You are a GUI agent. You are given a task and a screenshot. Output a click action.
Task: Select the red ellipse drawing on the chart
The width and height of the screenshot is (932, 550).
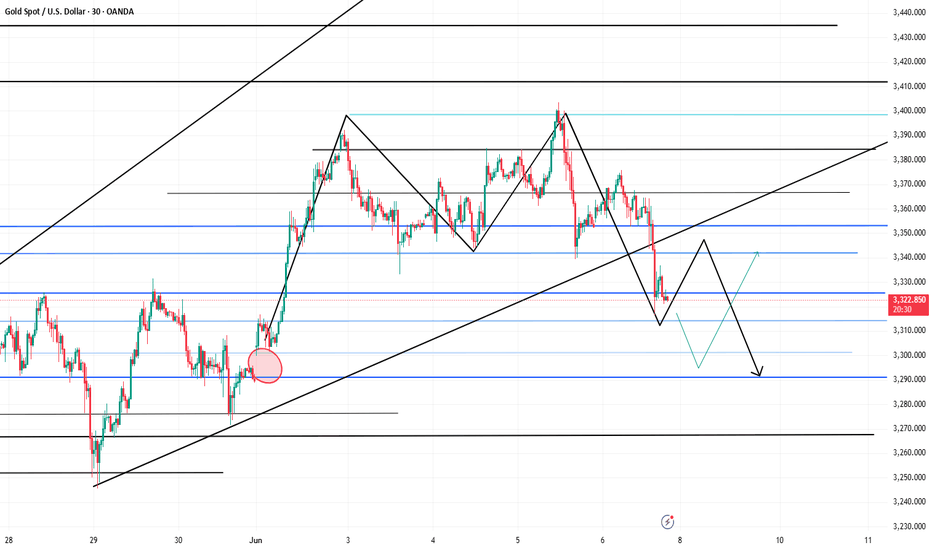[265, 365]
